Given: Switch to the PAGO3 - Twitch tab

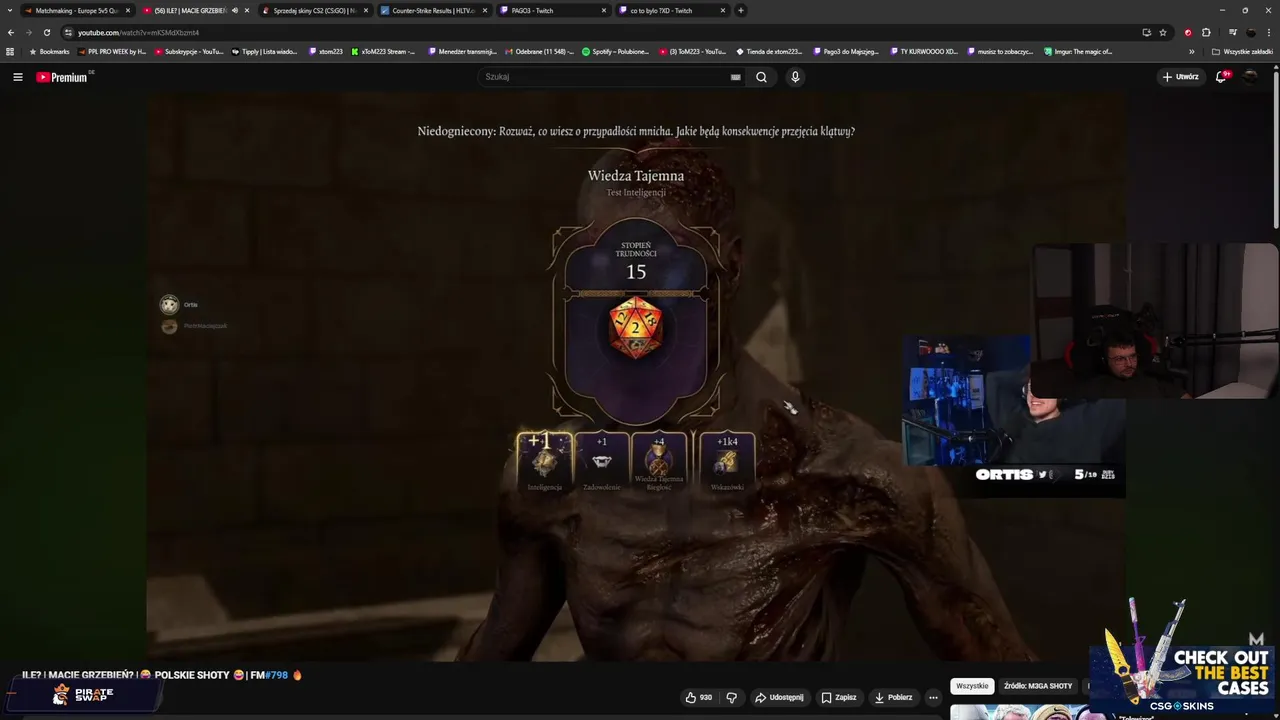Looking at the screenshot, I should tap(552, 10).
